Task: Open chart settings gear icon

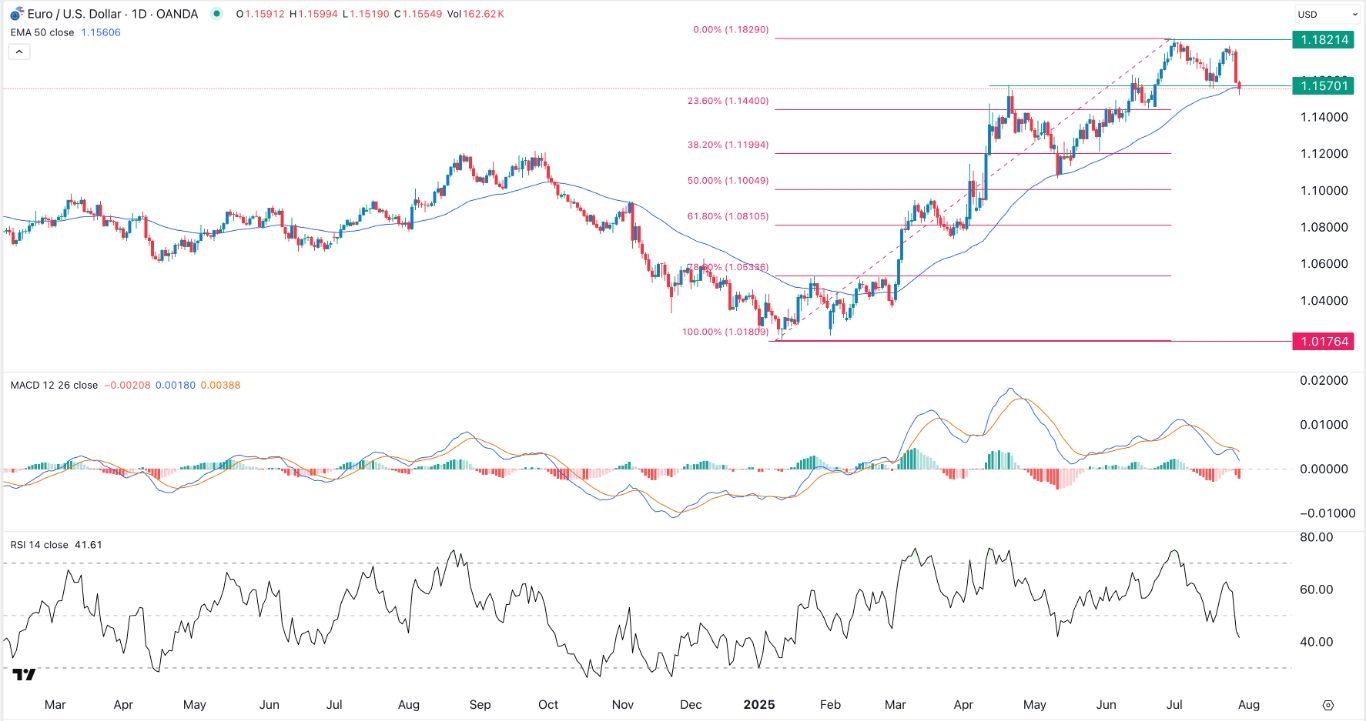Action: [1327, 704]
